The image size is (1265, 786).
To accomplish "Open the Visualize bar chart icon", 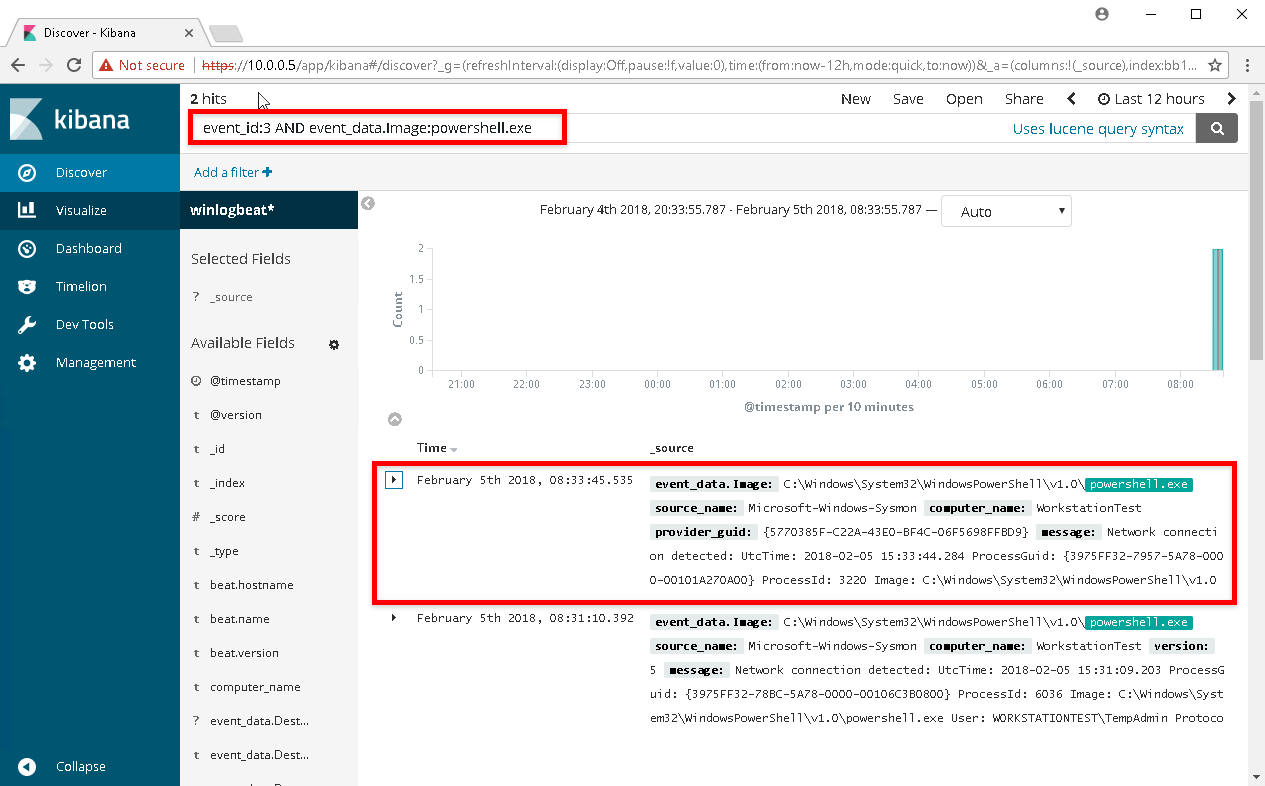I will pos(28,211).
